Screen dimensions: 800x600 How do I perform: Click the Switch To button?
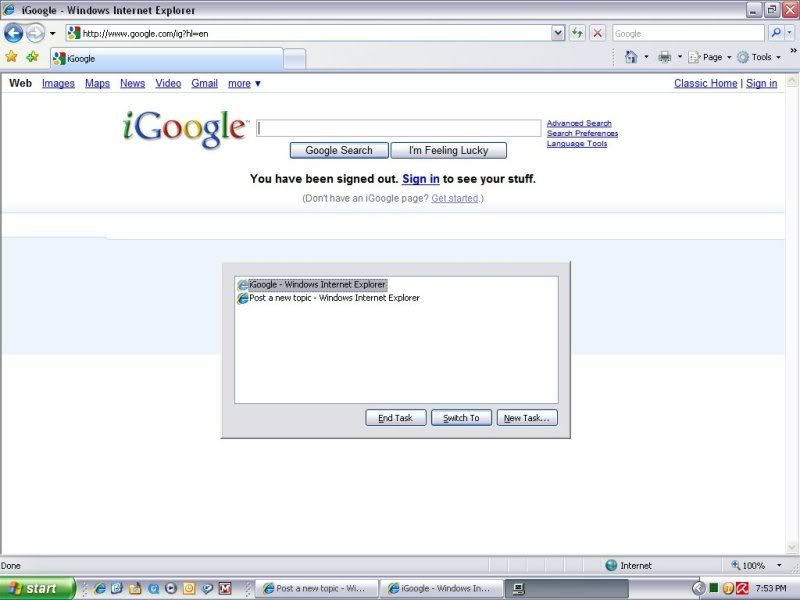tap(461, 418)
